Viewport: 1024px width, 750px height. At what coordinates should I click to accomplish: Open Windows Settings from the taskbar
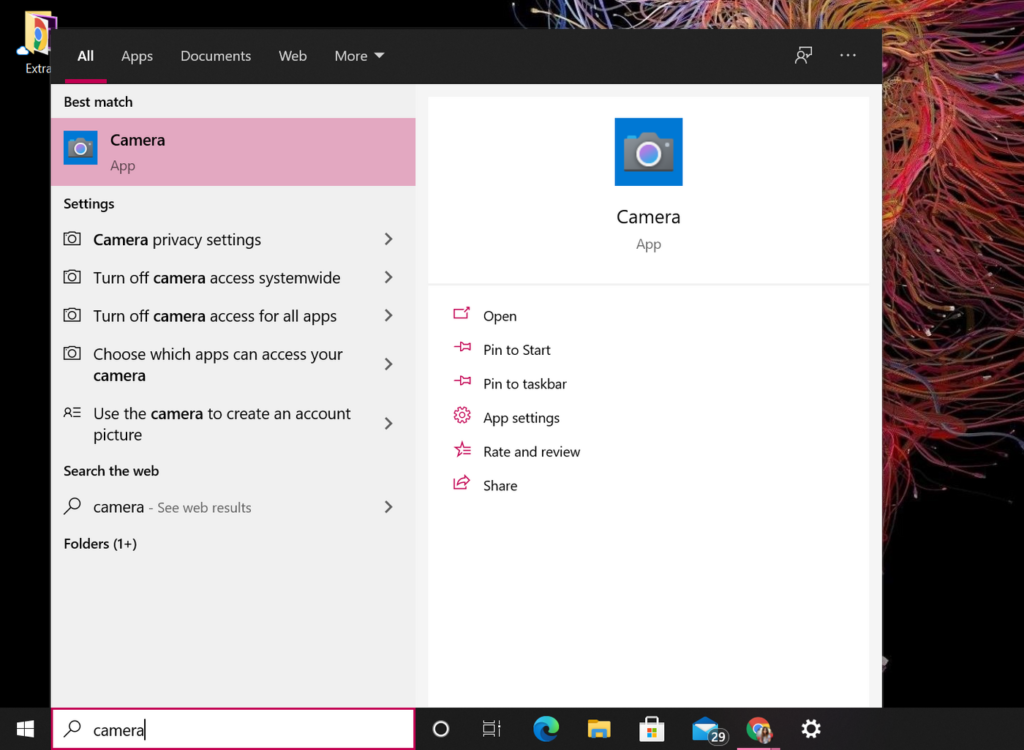[x=811, y=729]
